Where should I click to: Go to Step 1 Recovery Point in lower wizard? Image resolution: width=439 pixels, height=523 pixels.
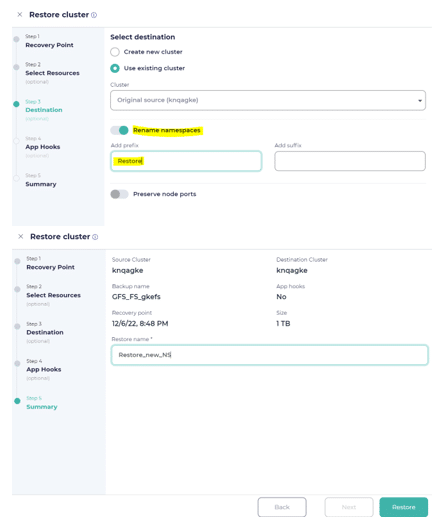[x=50, y=264]
